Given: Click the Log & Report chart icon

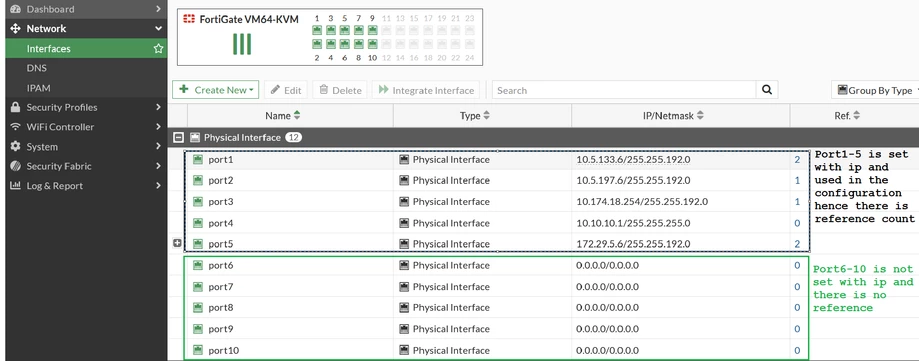Looking at the screenshot, I should click(16, 186).
